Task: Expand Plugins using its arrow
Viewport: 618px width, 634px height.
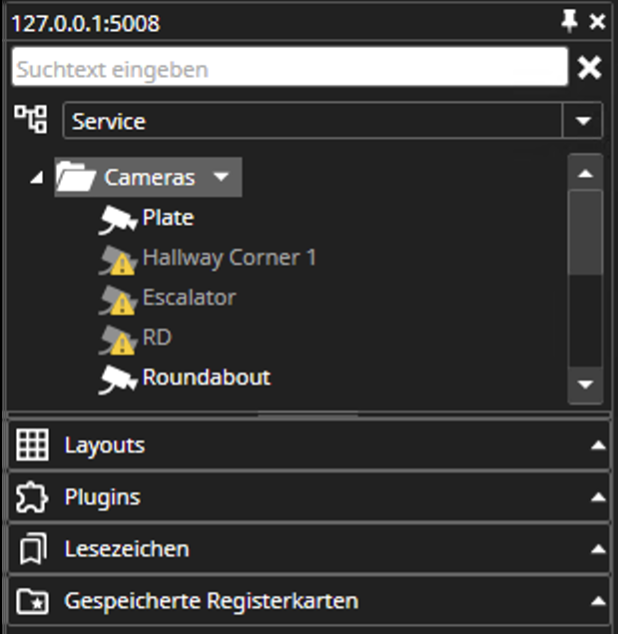Action: [598, 497]
